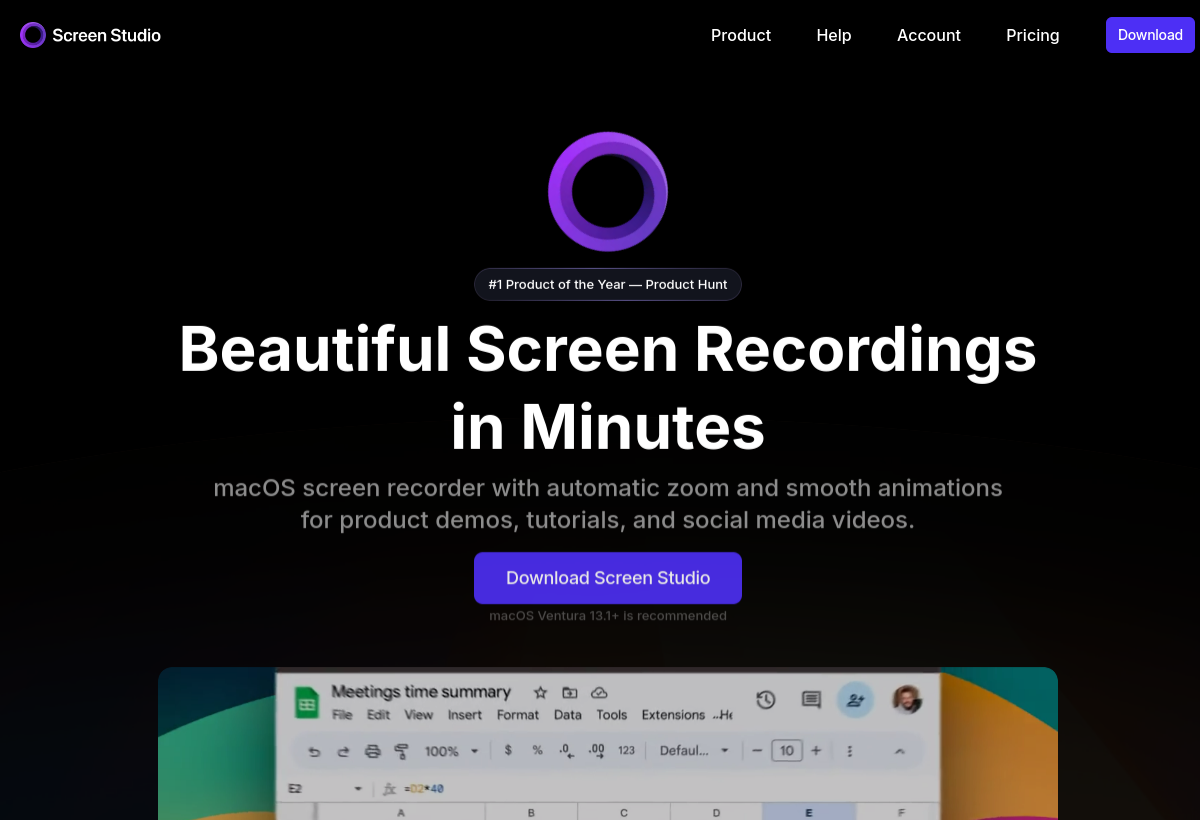The image size is (1200, 820).
Task: Go to Account in the navigation
Action: pyautogui.click(x=929, y=35)
